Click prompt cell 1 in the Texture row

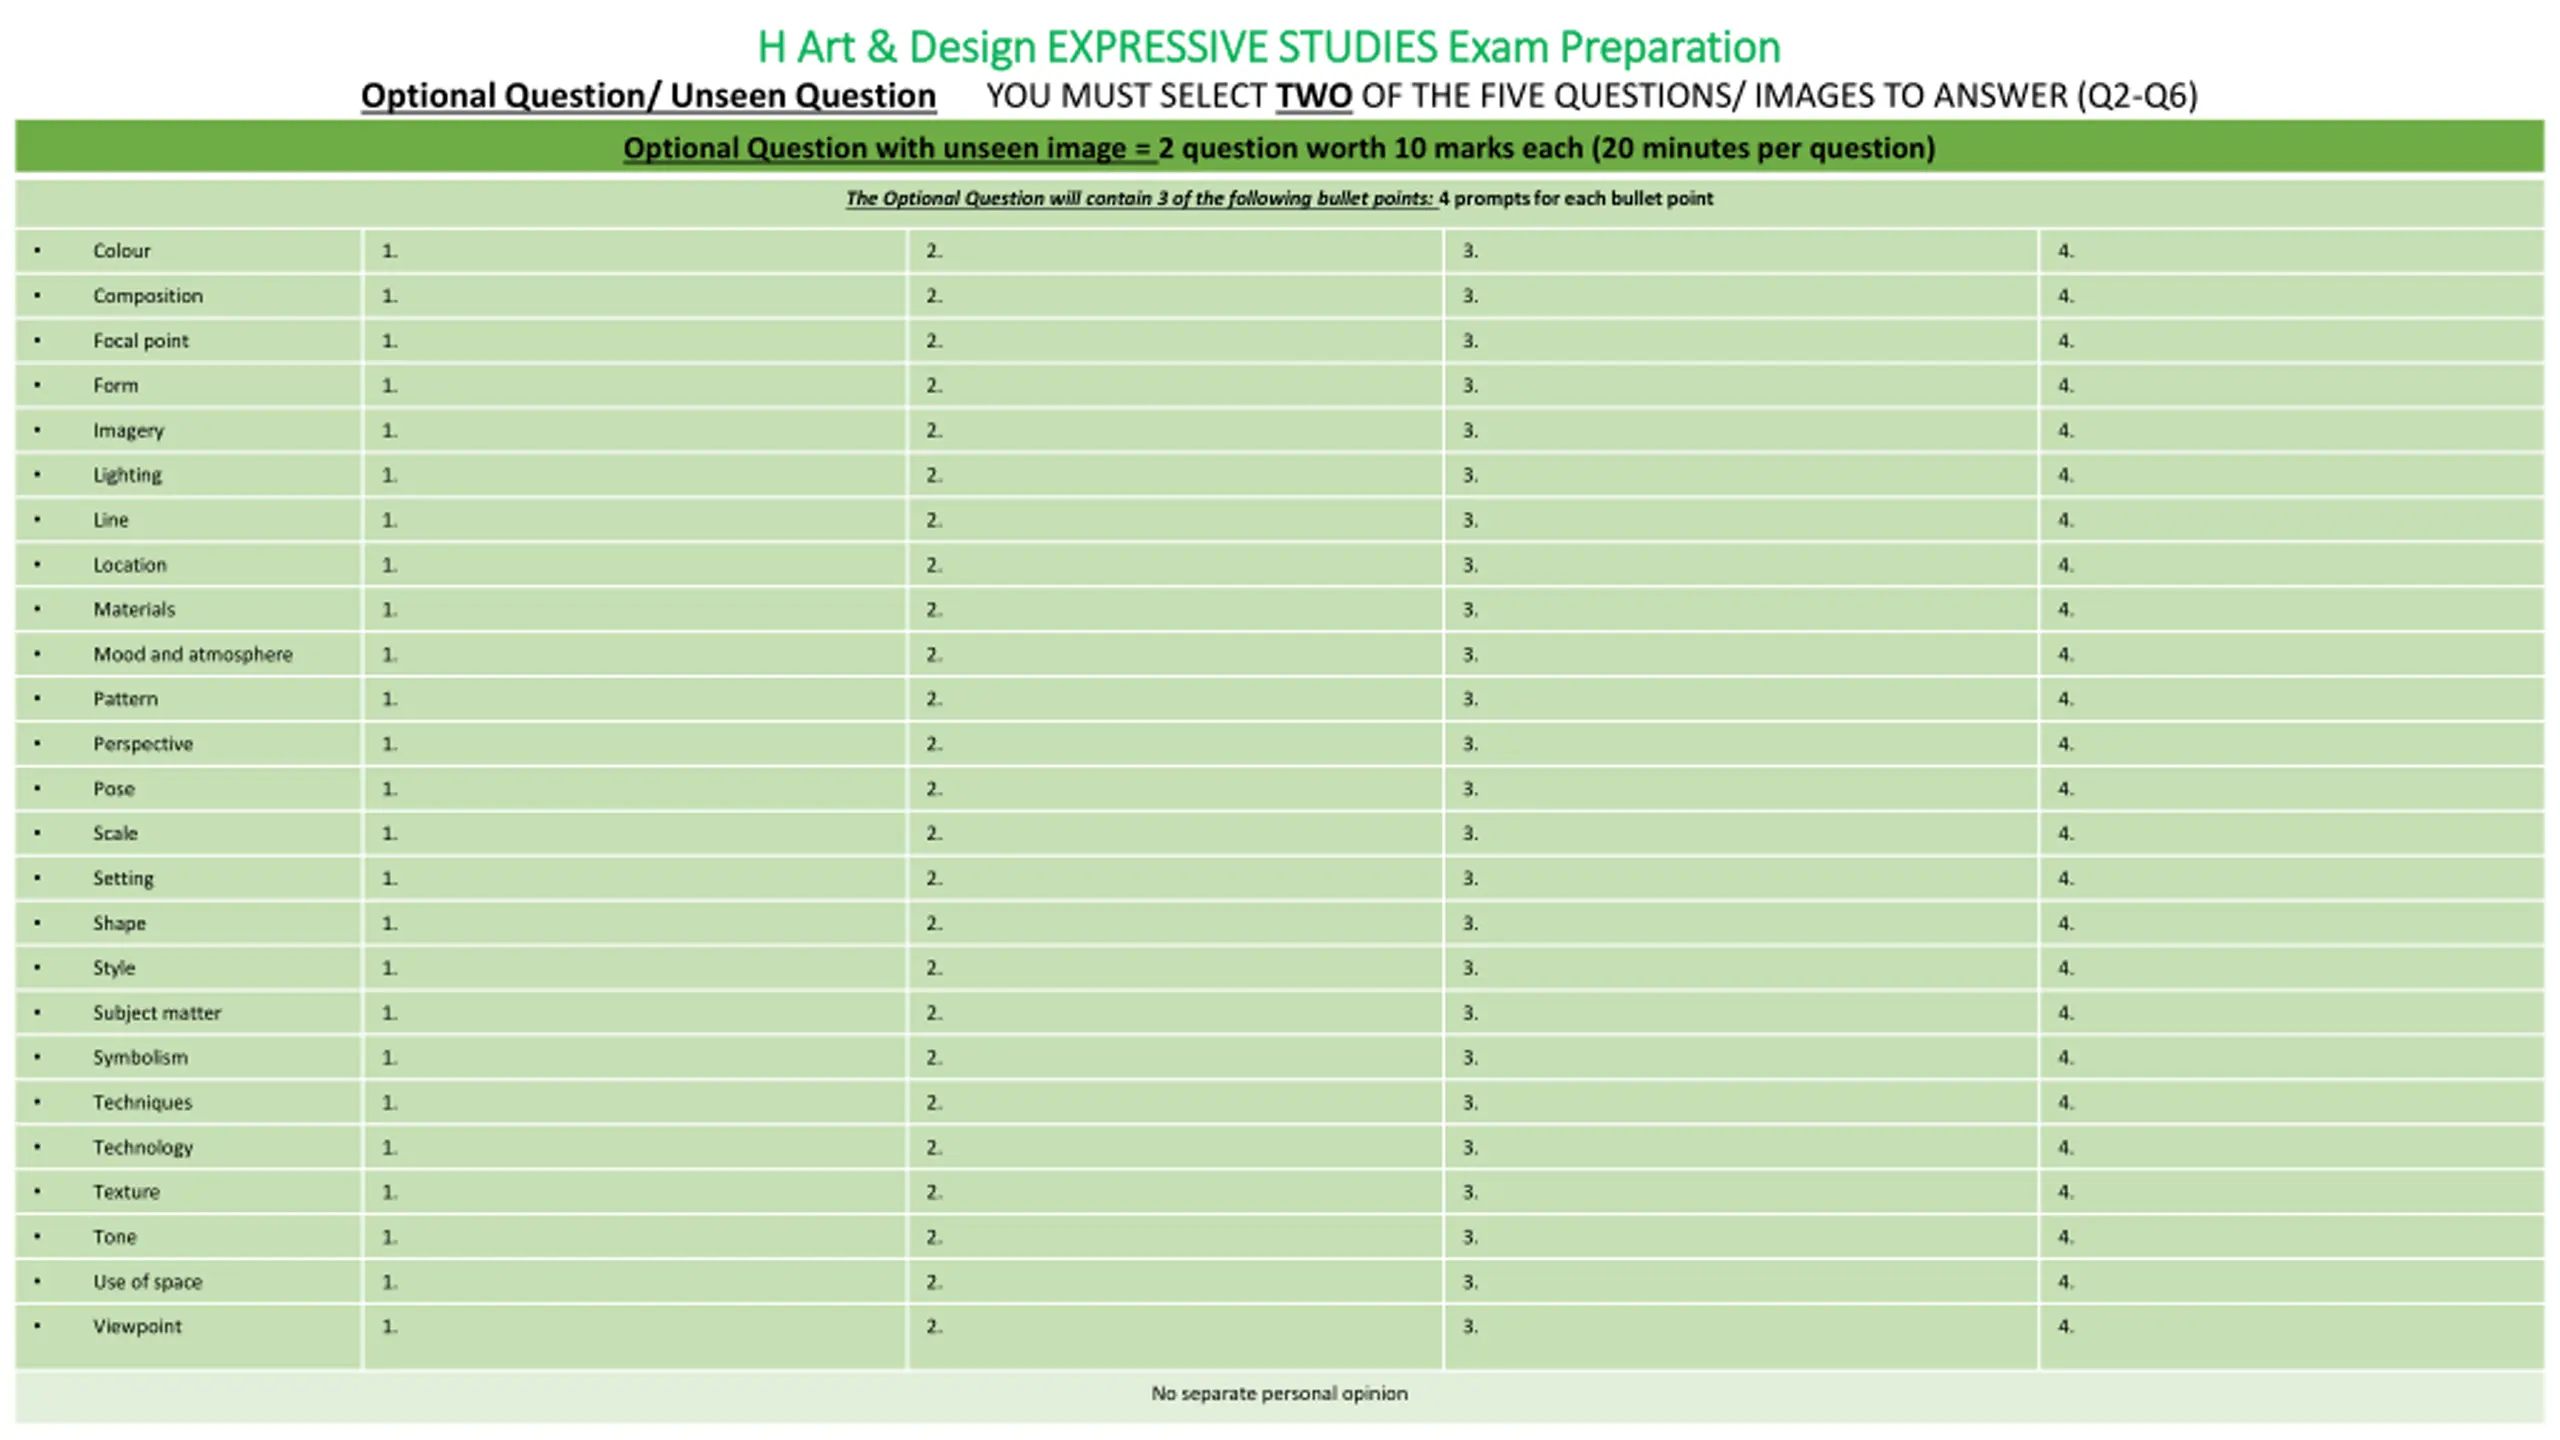[635, 1192]
